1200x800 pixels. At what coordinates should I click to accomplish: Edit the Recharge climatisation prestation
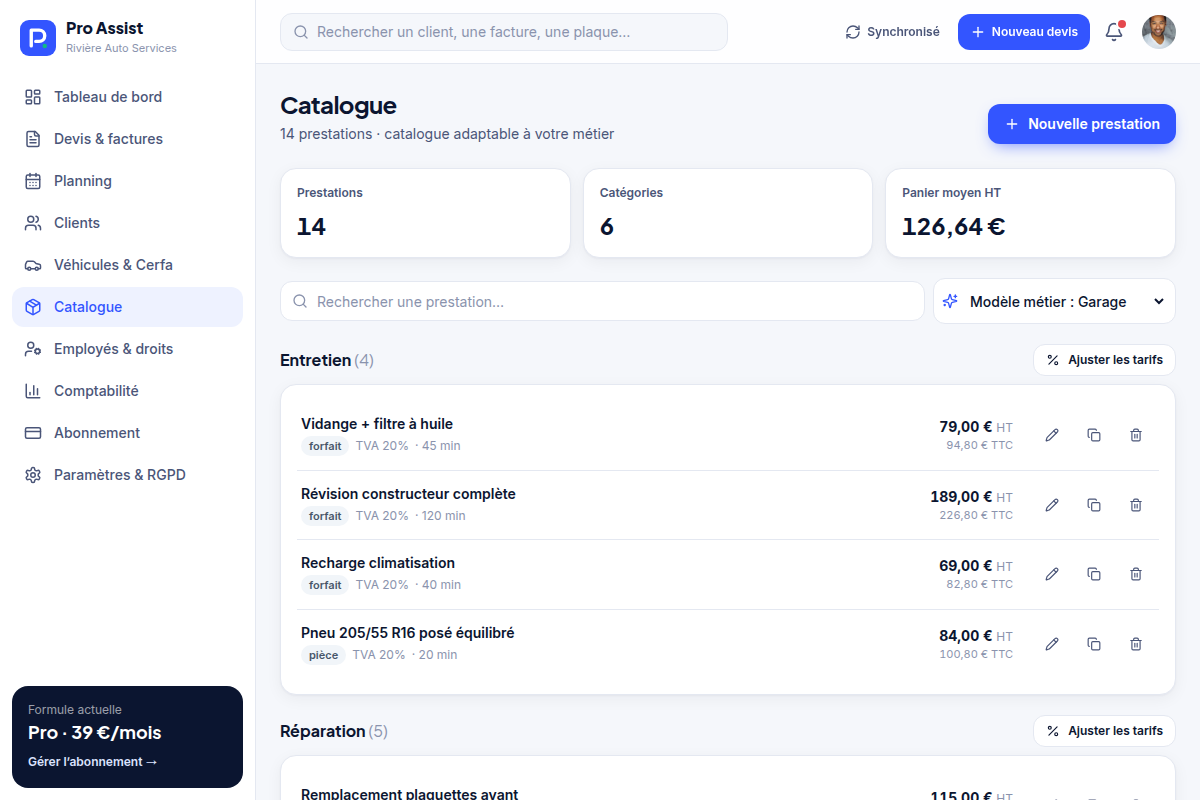1052,574
